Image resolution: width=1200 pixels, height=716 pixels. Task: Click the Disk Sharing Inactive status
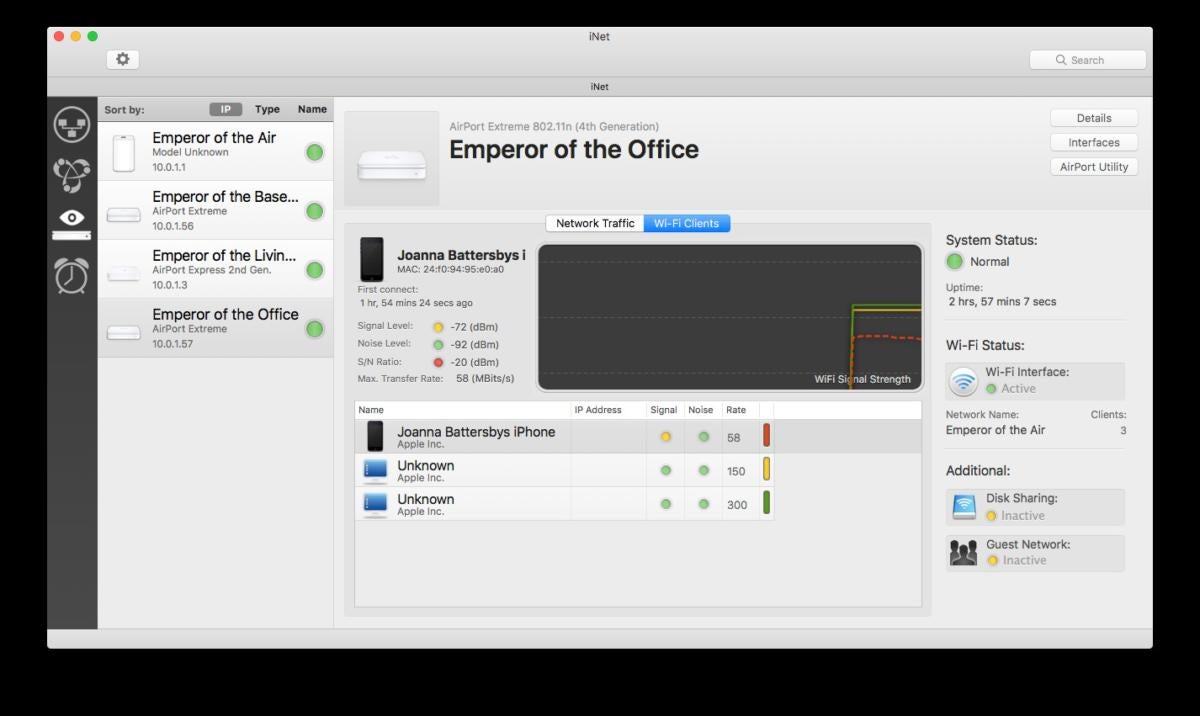click(1023, 516)
